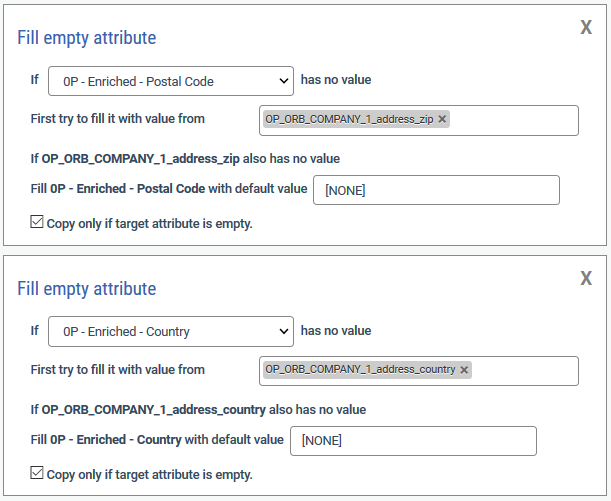Click the Postal Code dropdown arrow

pos(284,81)
